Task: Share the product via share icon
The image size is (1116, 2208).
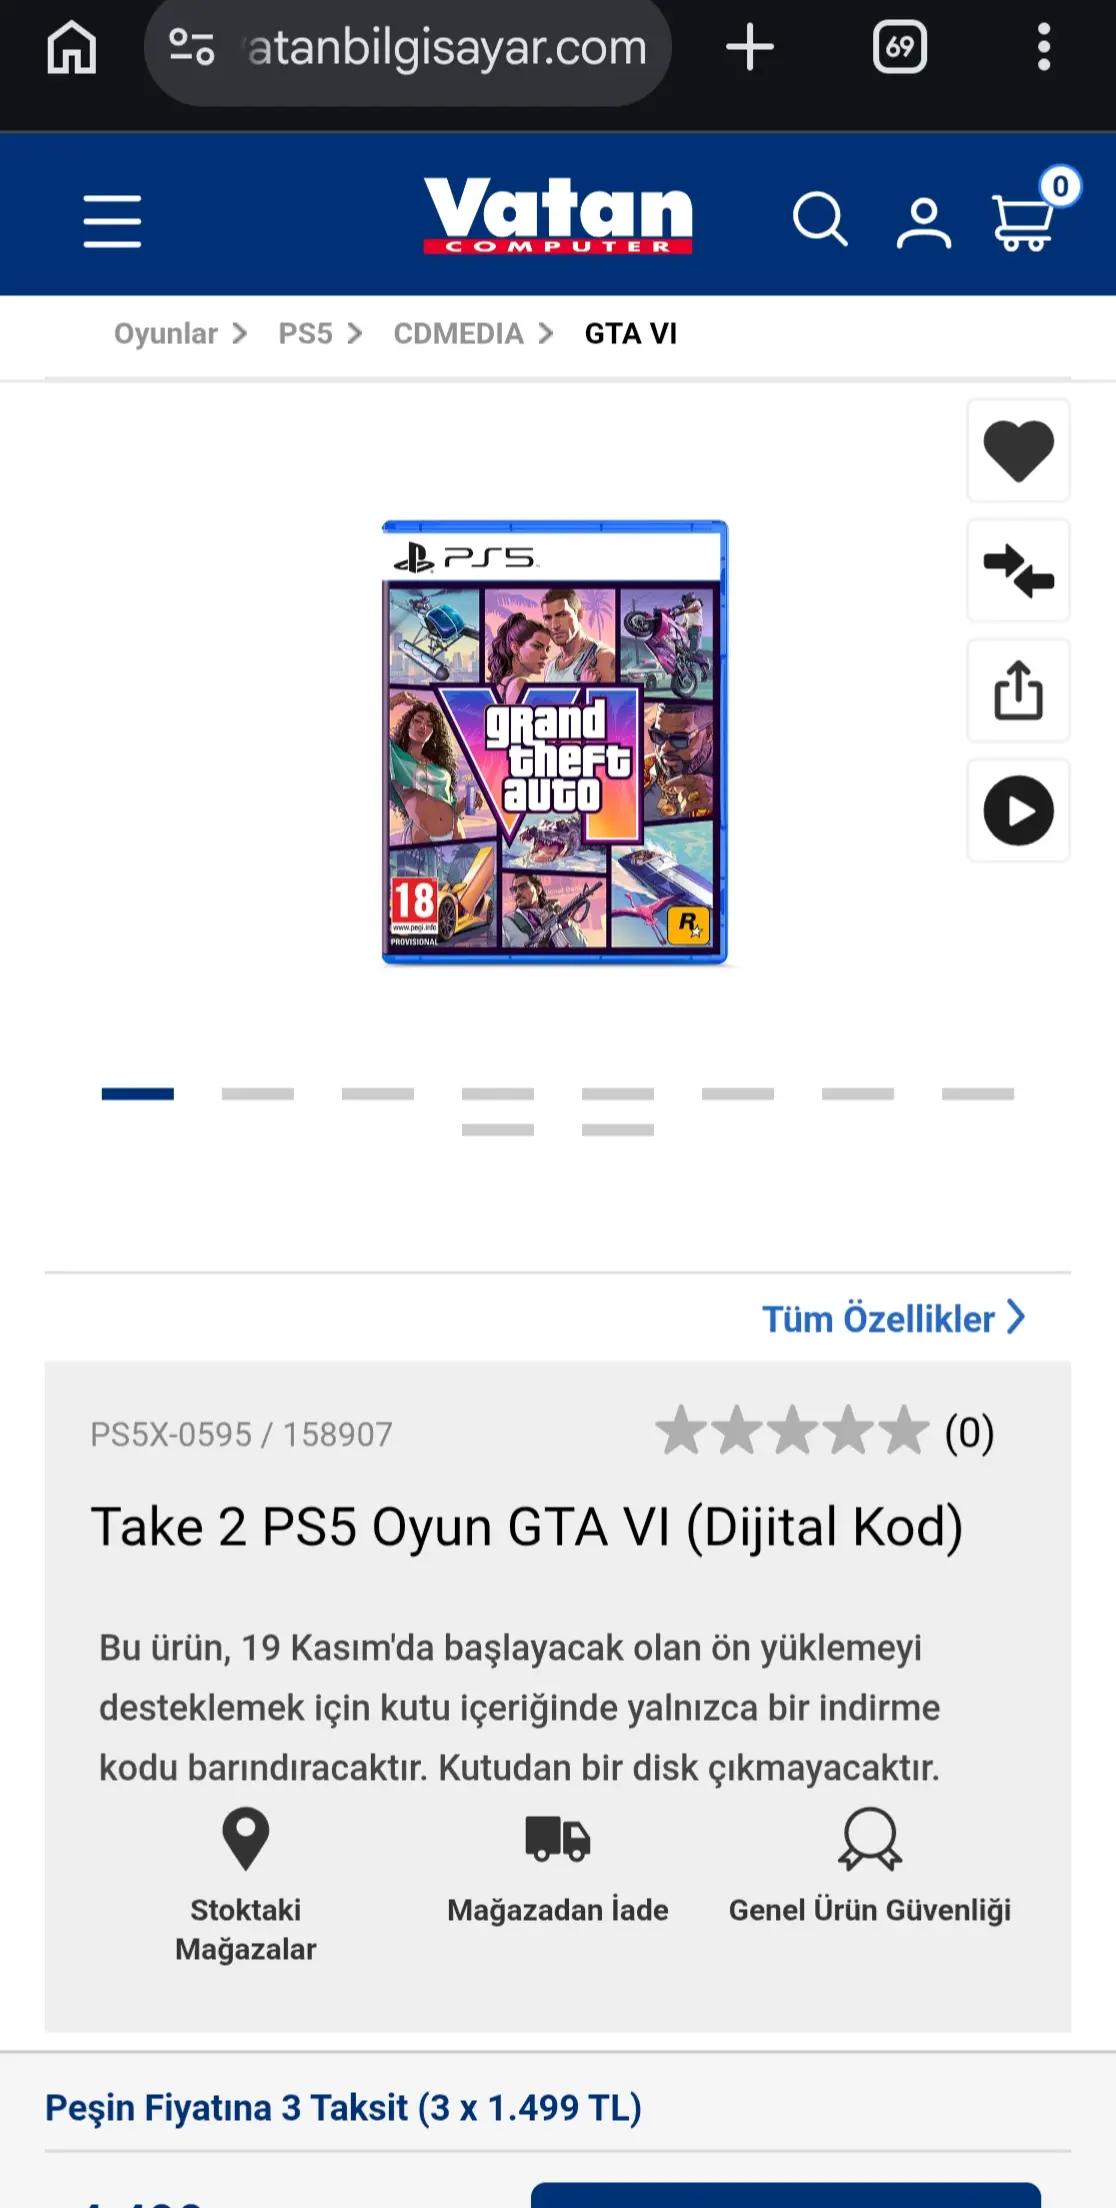Action: (x=1018, y=690)
